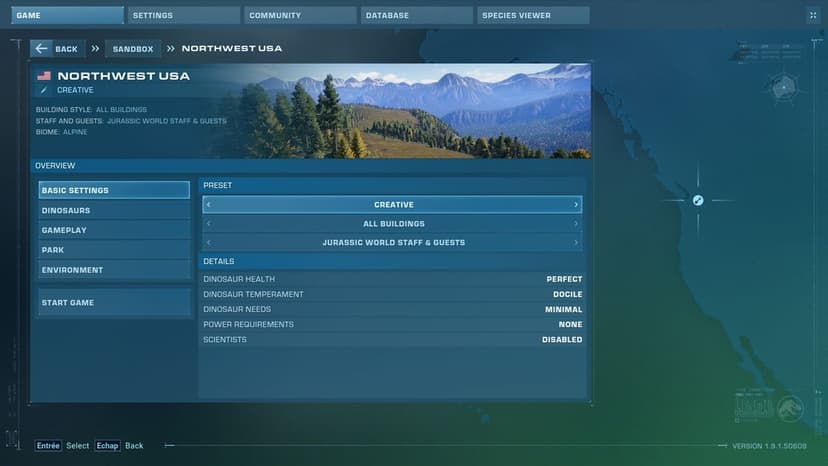Click Scientists detail row

click(x=392, y=340)
